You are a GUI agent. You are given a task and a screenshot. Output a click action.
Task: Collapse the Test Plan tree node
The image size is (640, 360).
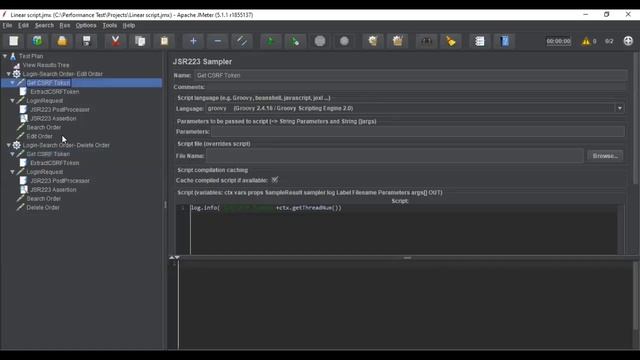5,56
